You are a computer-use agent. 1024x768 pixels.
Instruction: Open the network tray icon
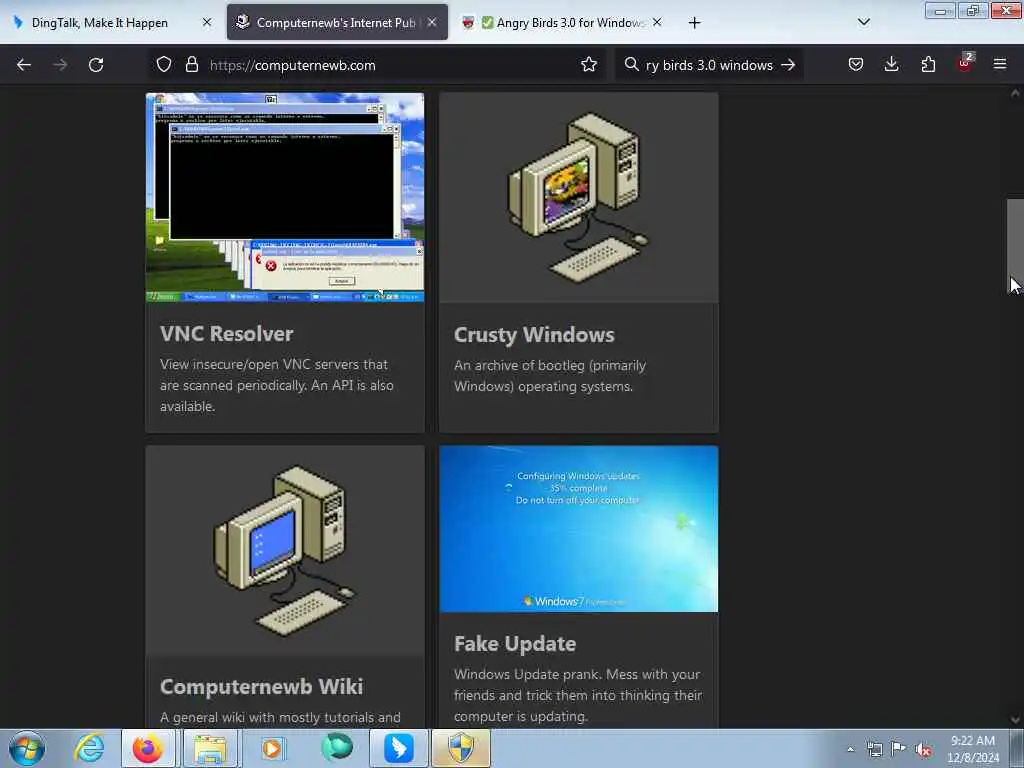pos(874,749)
